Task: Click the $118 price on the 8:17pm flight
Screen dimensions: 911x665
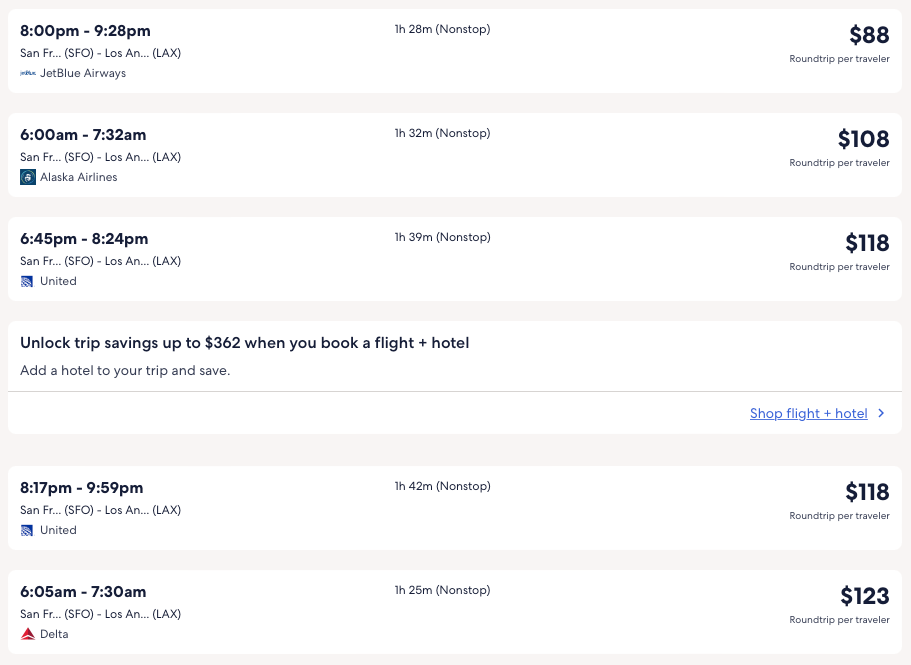Action: point(866,493)
